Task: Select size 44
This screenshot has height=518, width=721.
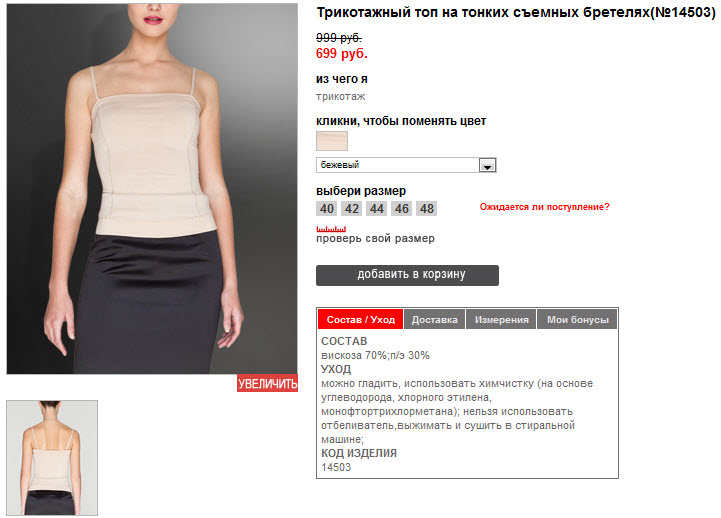Action: point(377,209)
